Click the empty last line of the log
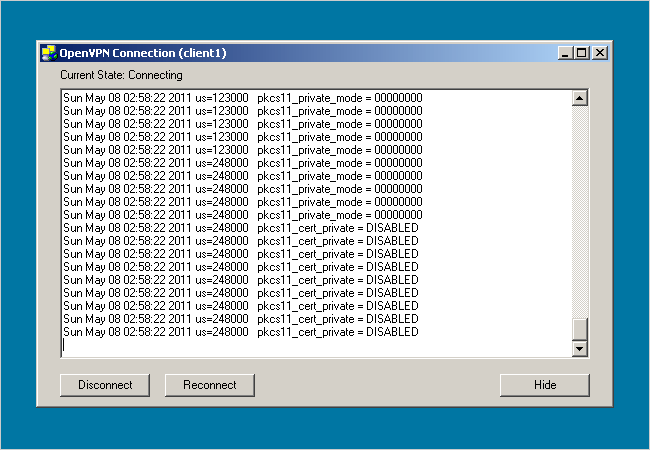 click(x=317, y=345)
